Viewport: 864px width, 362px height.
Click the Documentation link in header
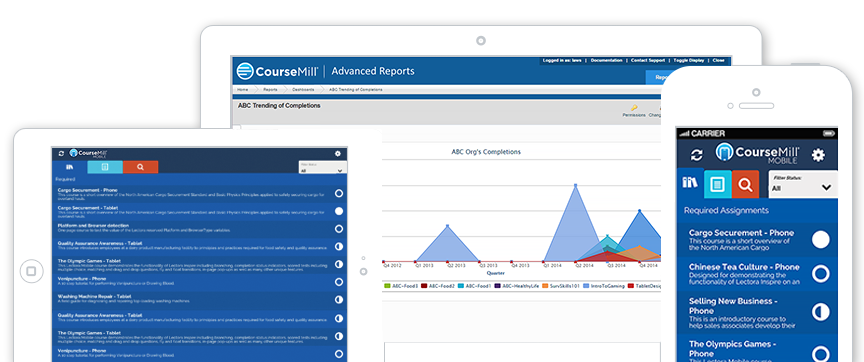606,60
